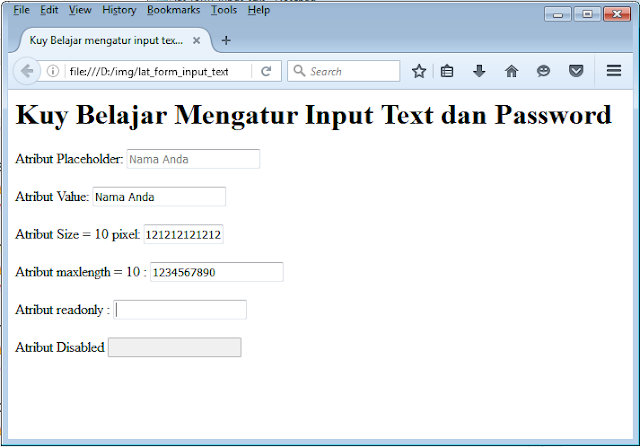Screen dimensions: 640x447
Task: Click the maxlength input with 1234567890
Action: tap(217, 272)
